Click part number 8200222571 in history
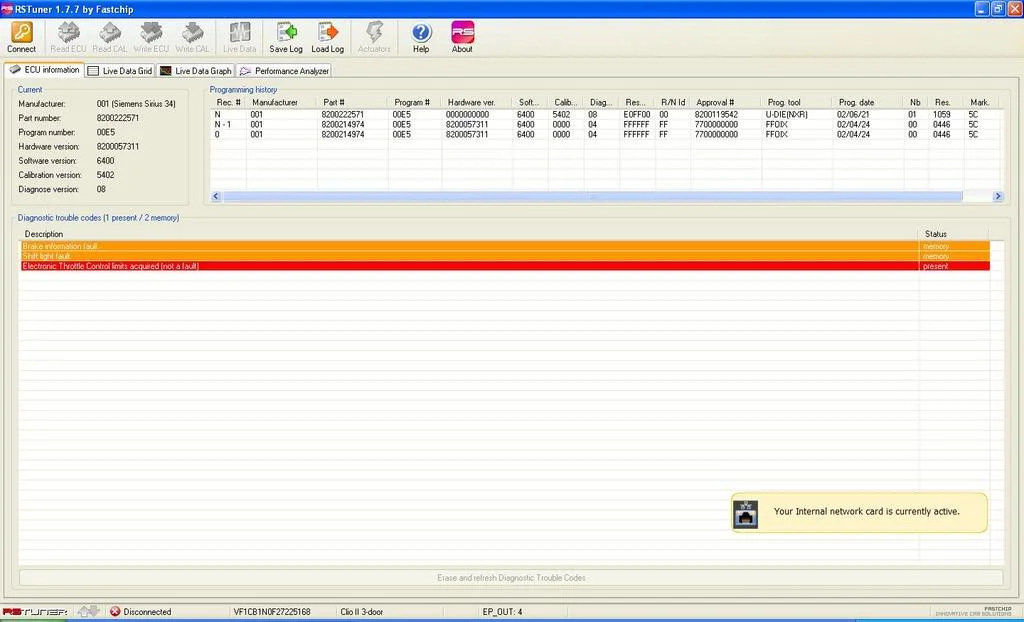This screenshot has width=1024, height=622. [x=342, y=114]
